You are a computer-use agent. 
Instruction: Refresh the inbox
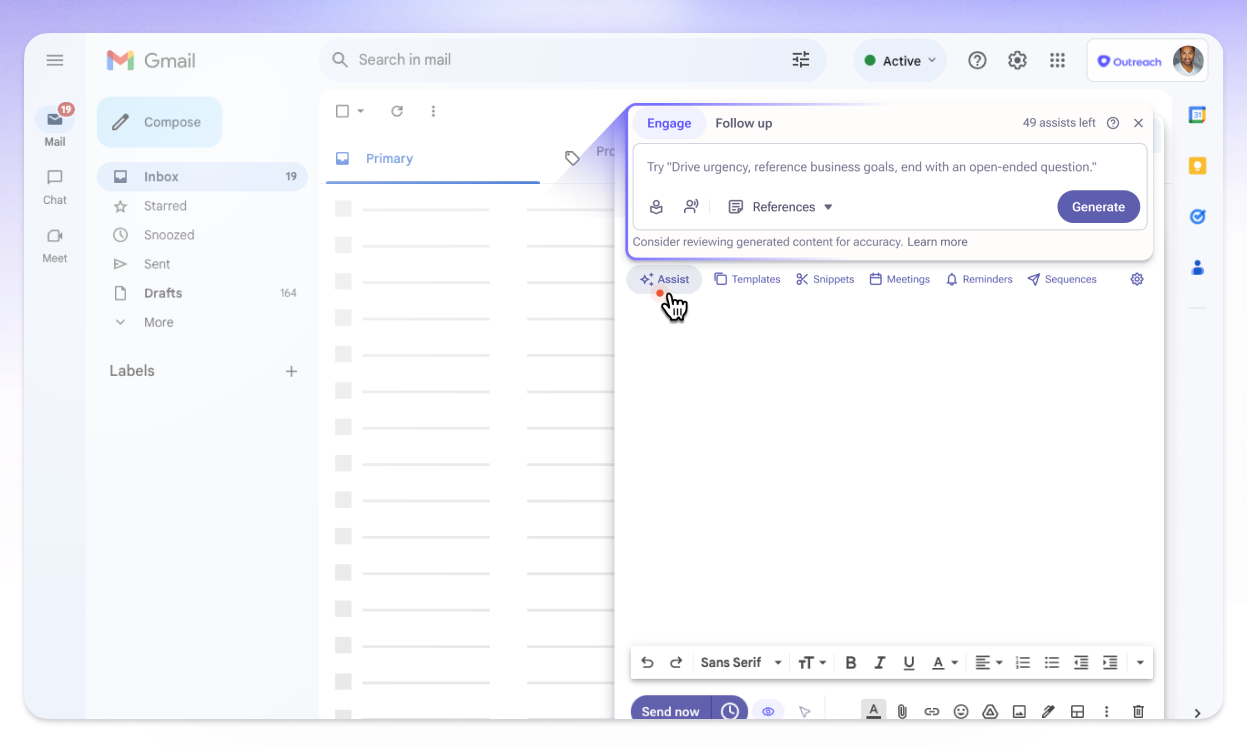point(397,111)
